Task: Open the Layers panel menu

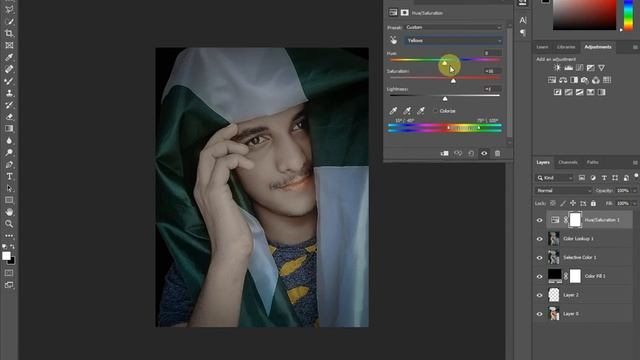Action: pyautogui.click(x=635, y=162)
